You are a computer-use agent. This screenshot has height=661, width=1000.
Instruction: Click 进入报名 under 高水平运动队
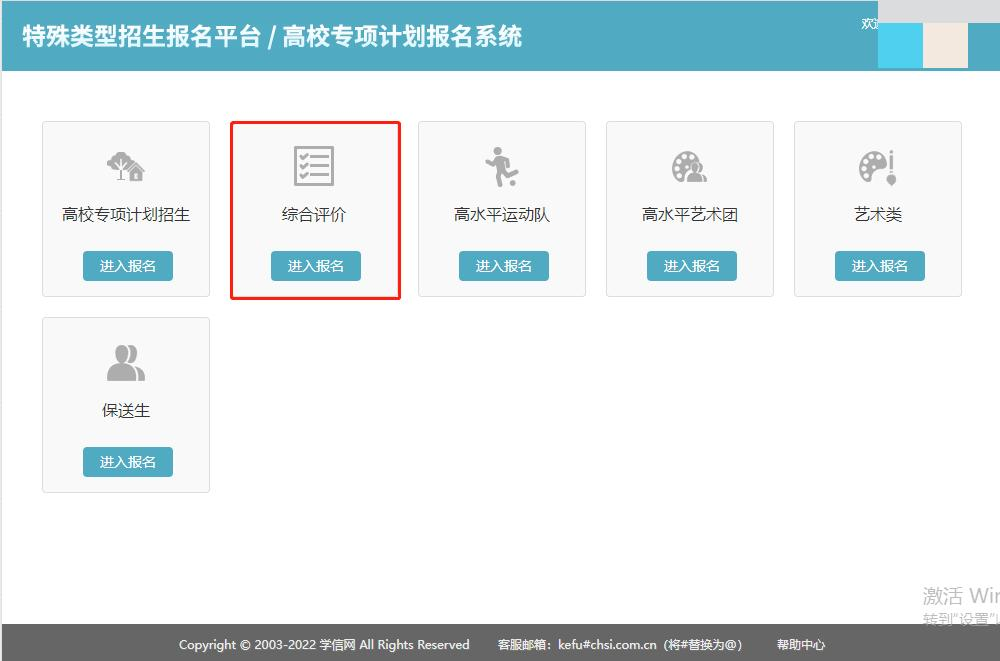click(503, 265)
